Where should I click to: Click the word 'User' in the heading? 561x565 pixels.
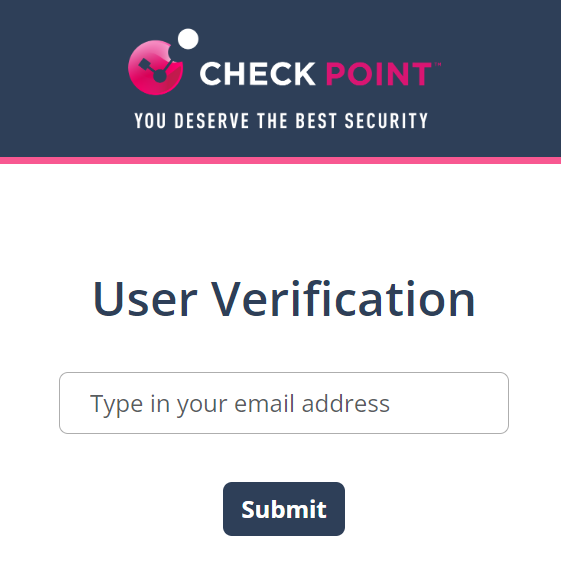(145, 299)
